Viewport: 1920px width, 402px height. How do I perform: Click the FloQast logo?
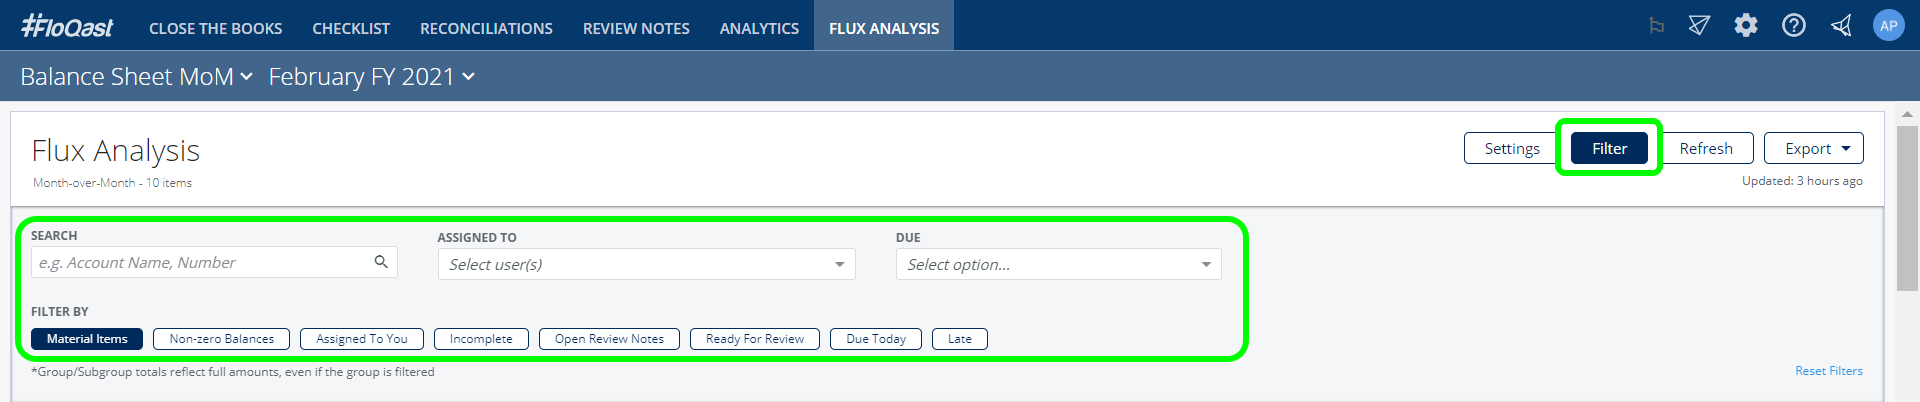pyautogui.click(x=67, y=26)
